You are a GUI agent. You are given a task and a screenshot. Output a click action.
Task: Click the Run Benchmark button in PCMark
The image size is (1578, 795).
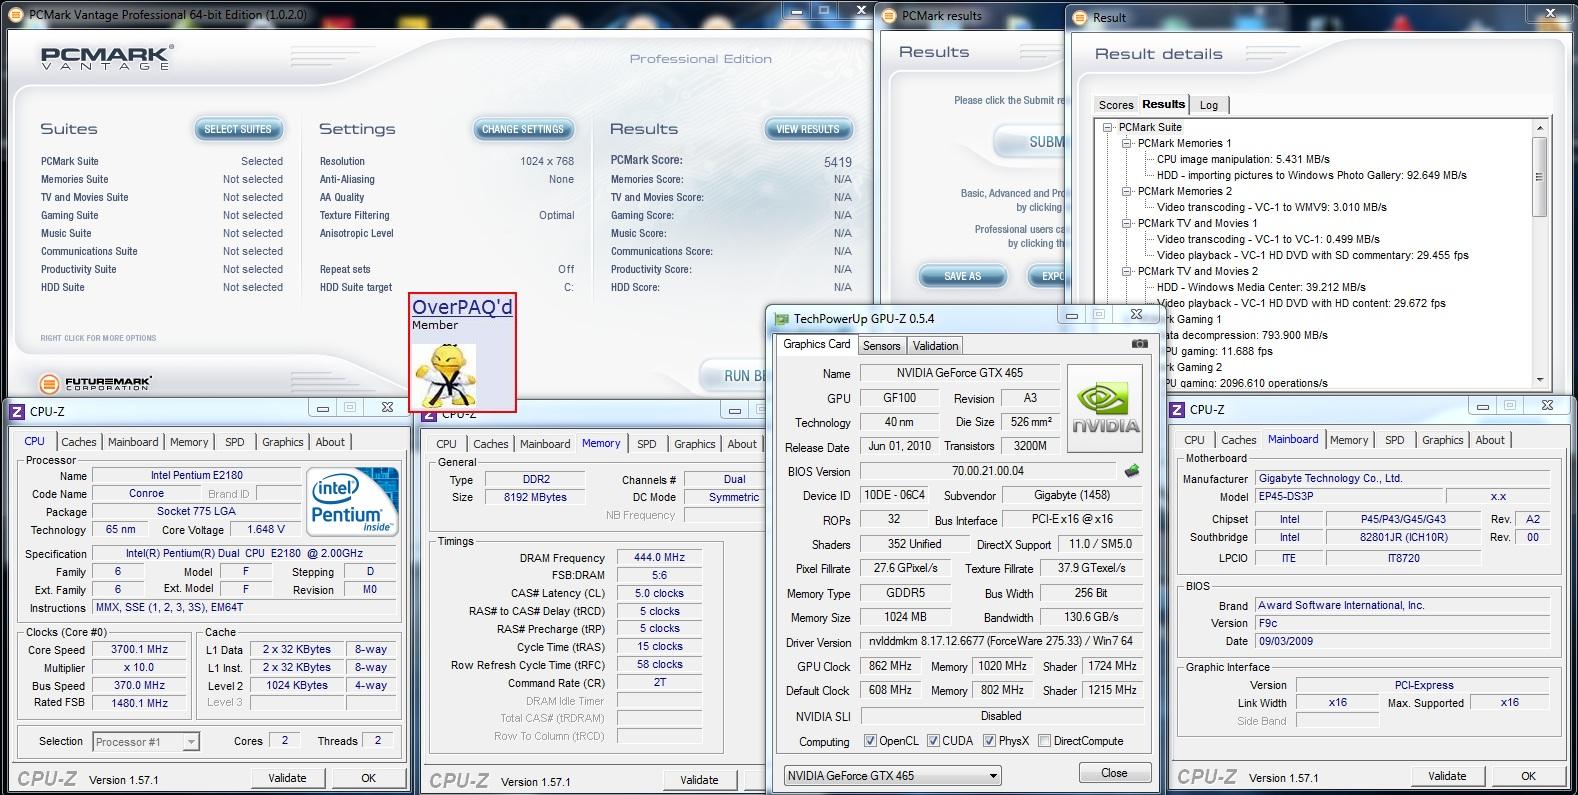point(734,375)
